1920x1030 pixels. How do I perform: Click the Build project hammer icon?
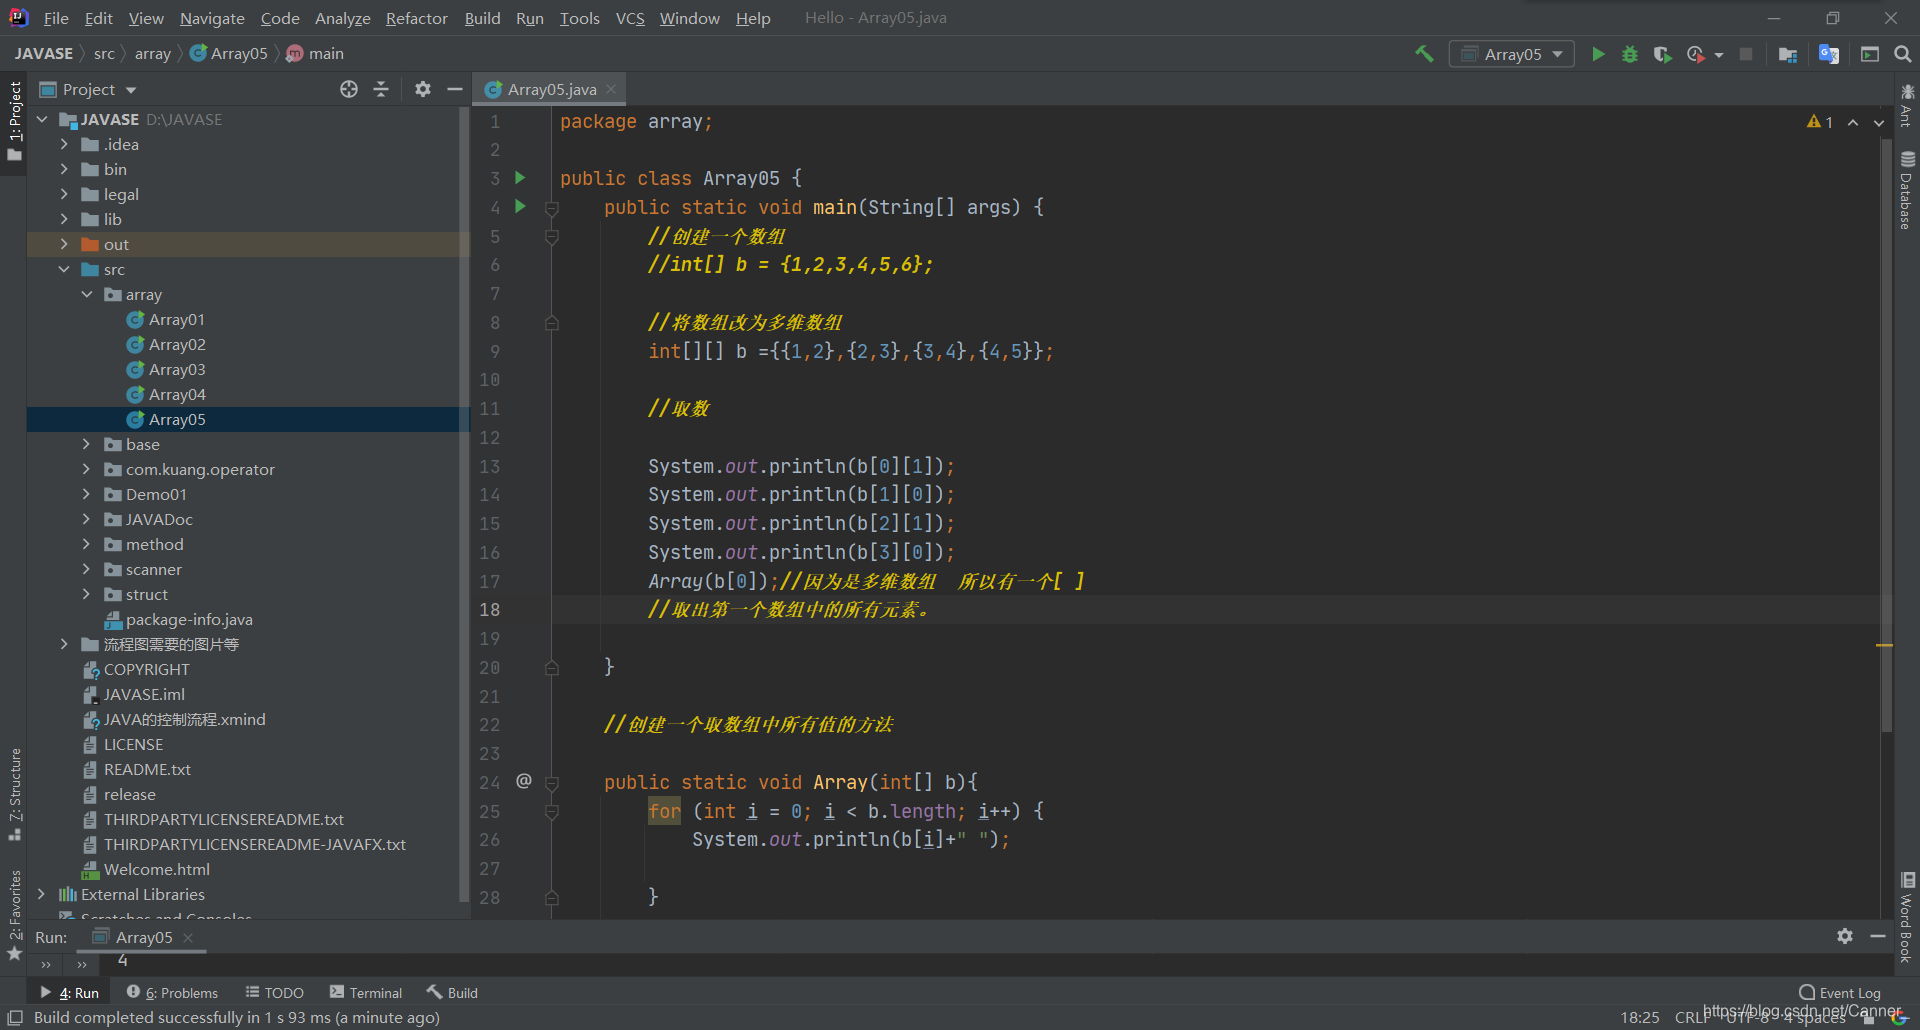click(1424, 54)
